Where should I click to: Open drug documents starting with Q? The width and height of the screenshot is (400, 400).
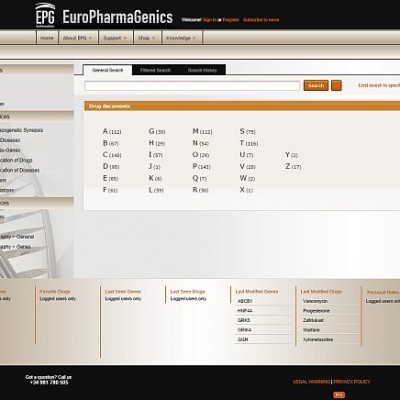click(199, 178)
